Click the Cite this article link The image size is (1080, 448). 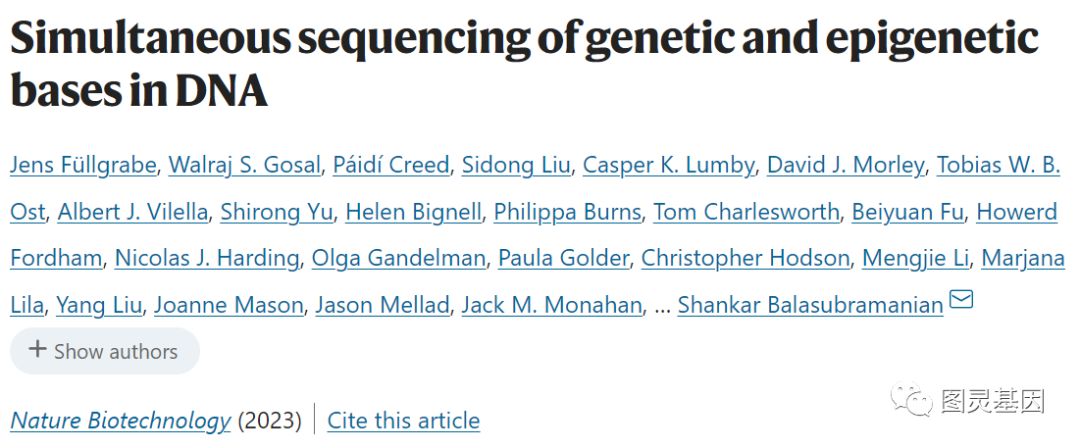click(x=403, y=421)
